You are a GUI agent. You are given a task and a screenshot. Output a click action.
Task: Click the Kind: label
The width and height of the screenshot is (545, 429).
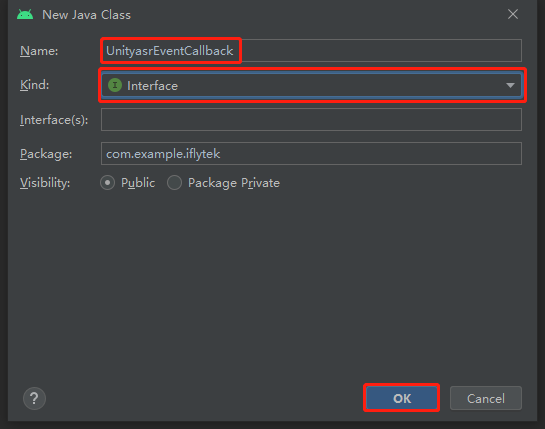click(34, 85)
